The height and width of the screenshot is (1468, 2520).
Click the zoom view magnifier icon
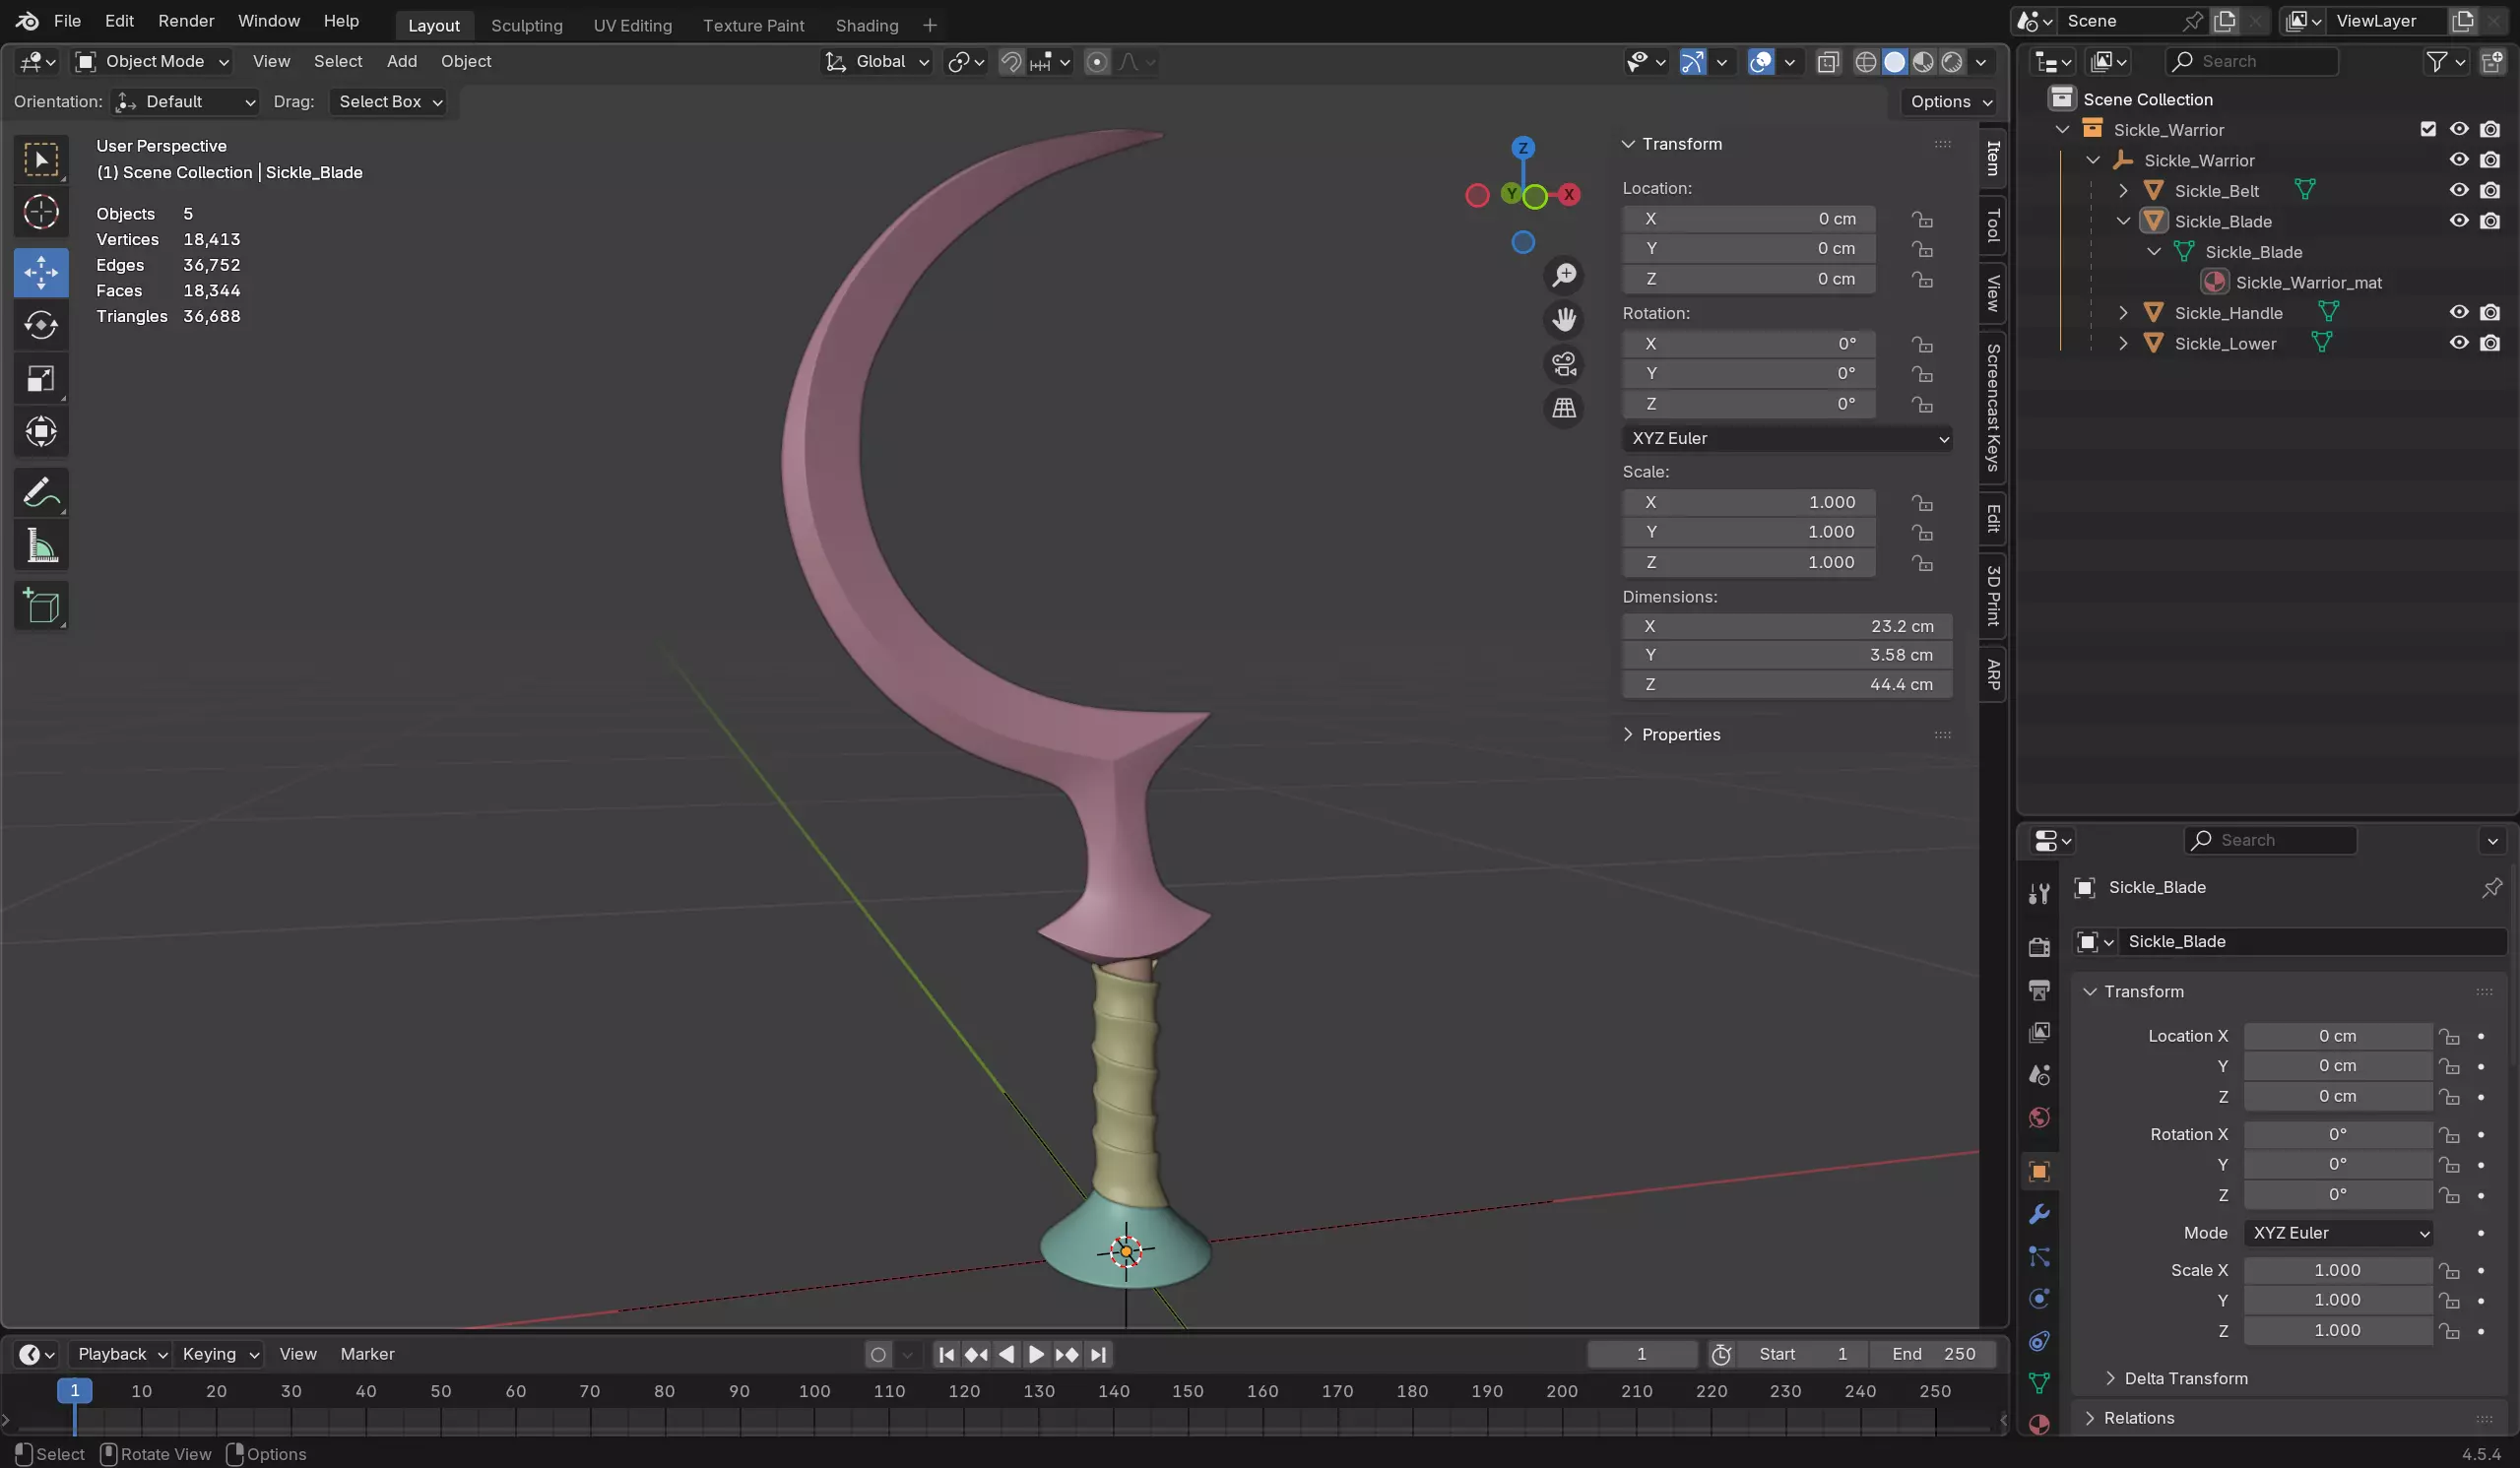tap(1564, 275)
